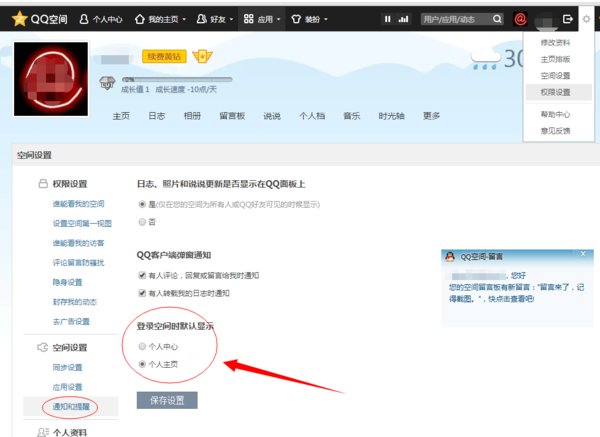The image size is (600, 437).
Task: Click the search magnifier icon
Action: tap(497, 19)
